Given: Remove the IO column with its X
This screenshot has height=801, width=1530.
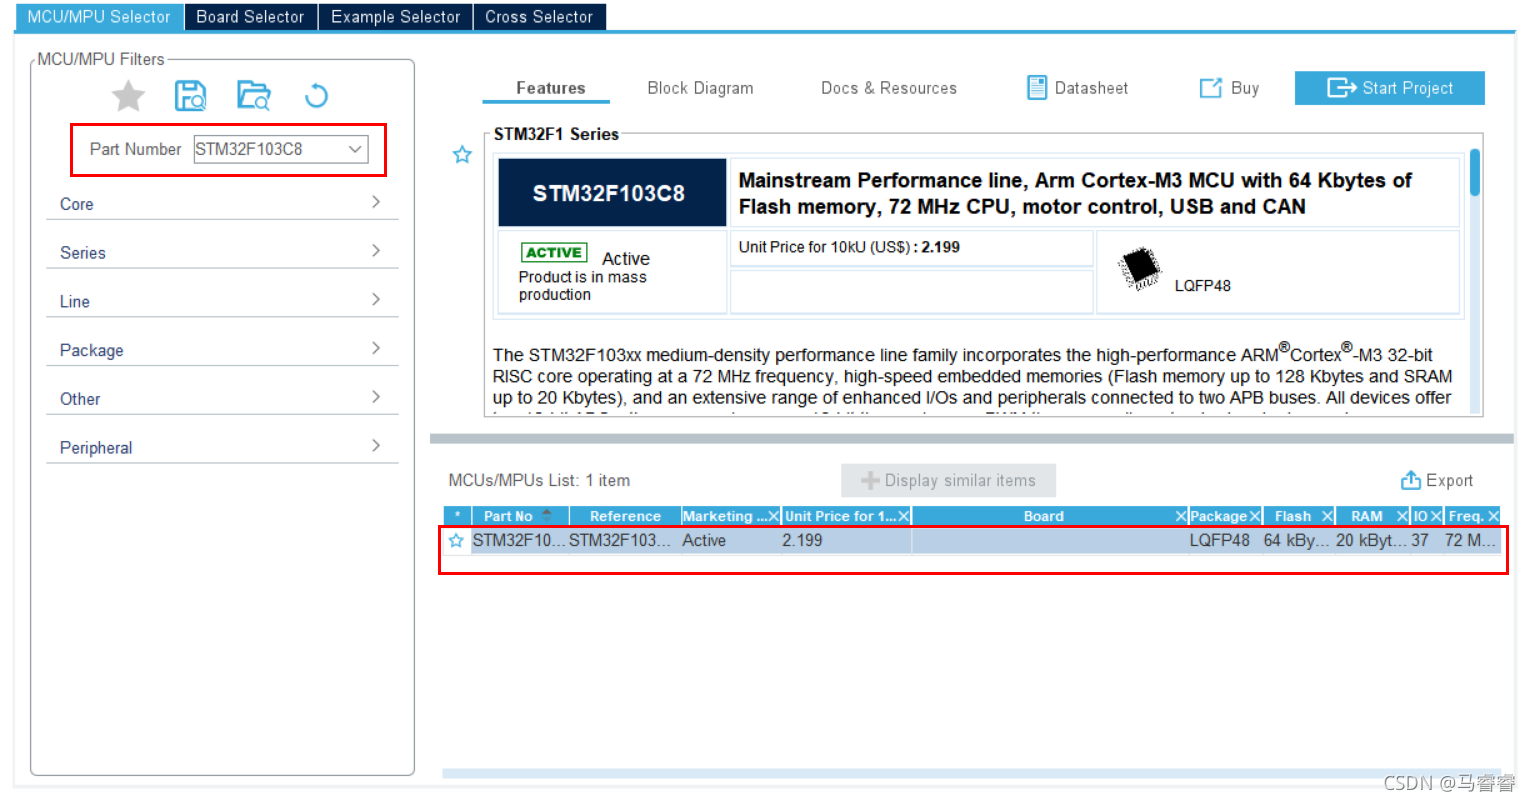Looking at the screenshot, I should tap(1435, 516).
